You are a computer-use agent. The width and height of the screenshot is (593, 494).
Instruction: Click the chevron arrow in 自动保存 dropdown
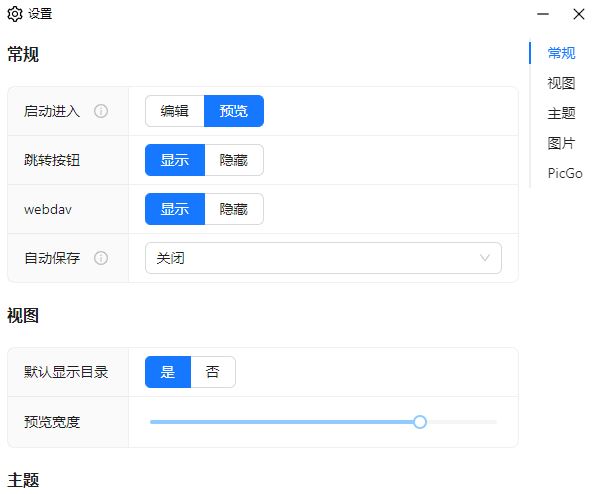coord(485,258)
